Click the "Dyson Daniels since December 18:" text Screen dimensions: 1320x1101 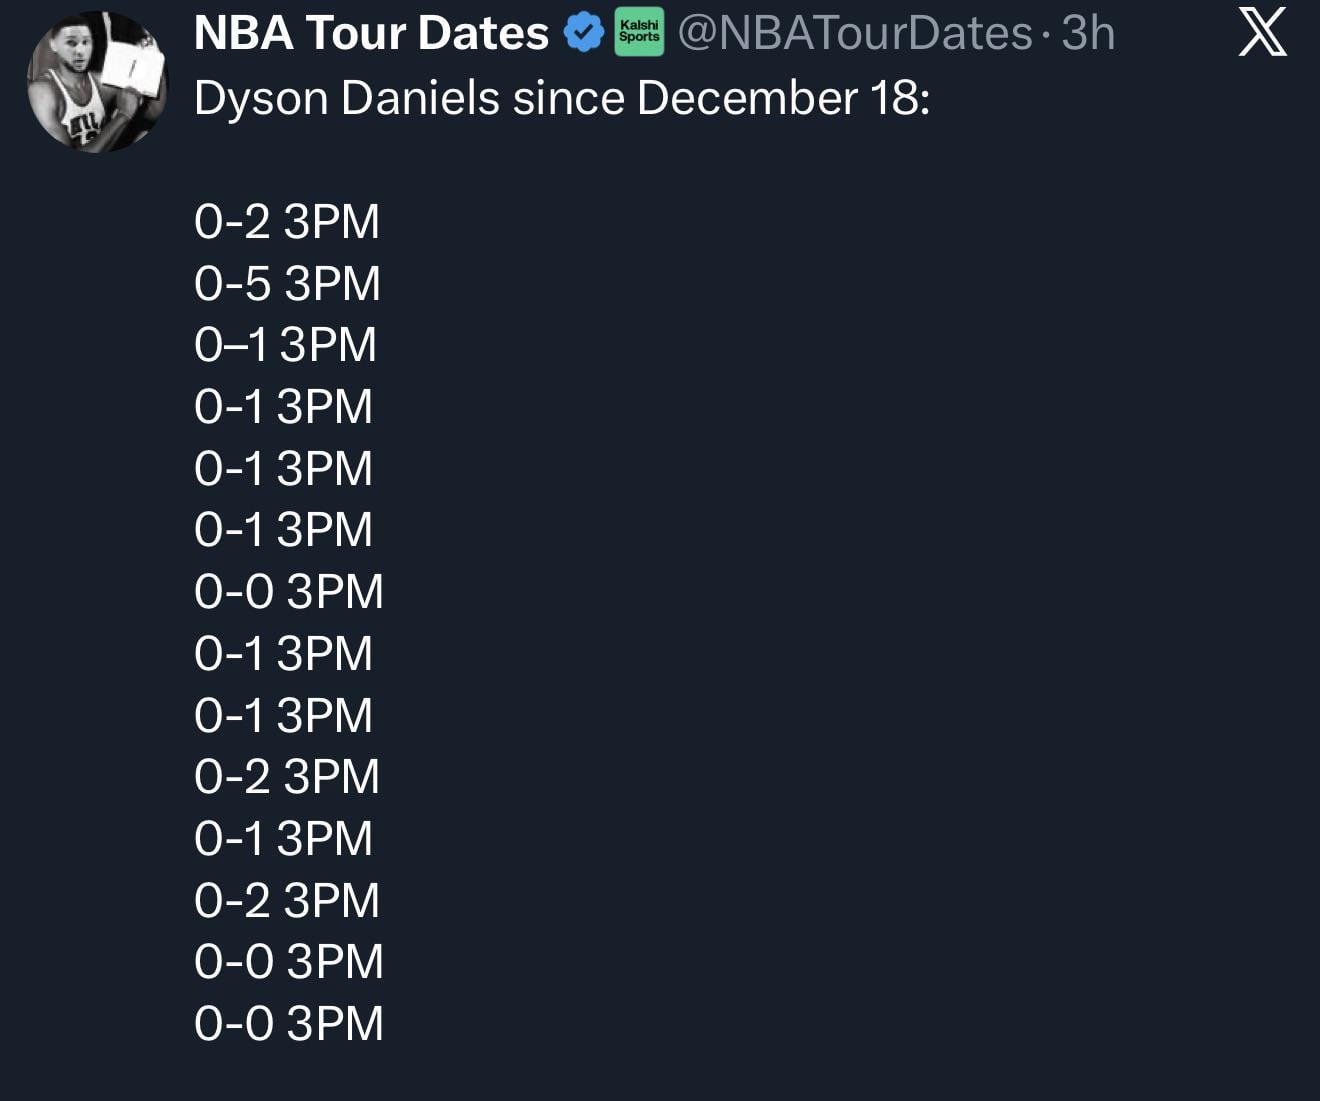[562, 98]
